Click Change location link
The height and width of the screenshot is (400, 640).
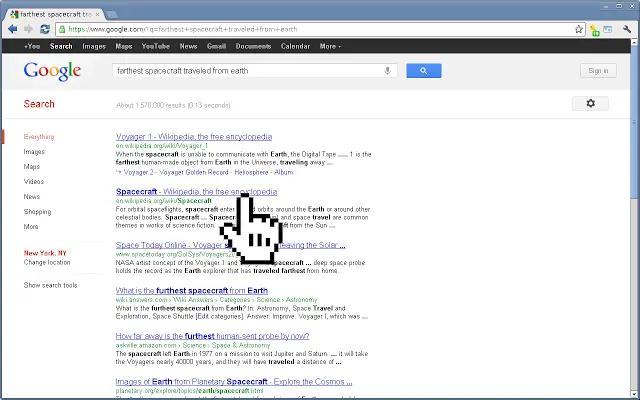pos(47,262)
